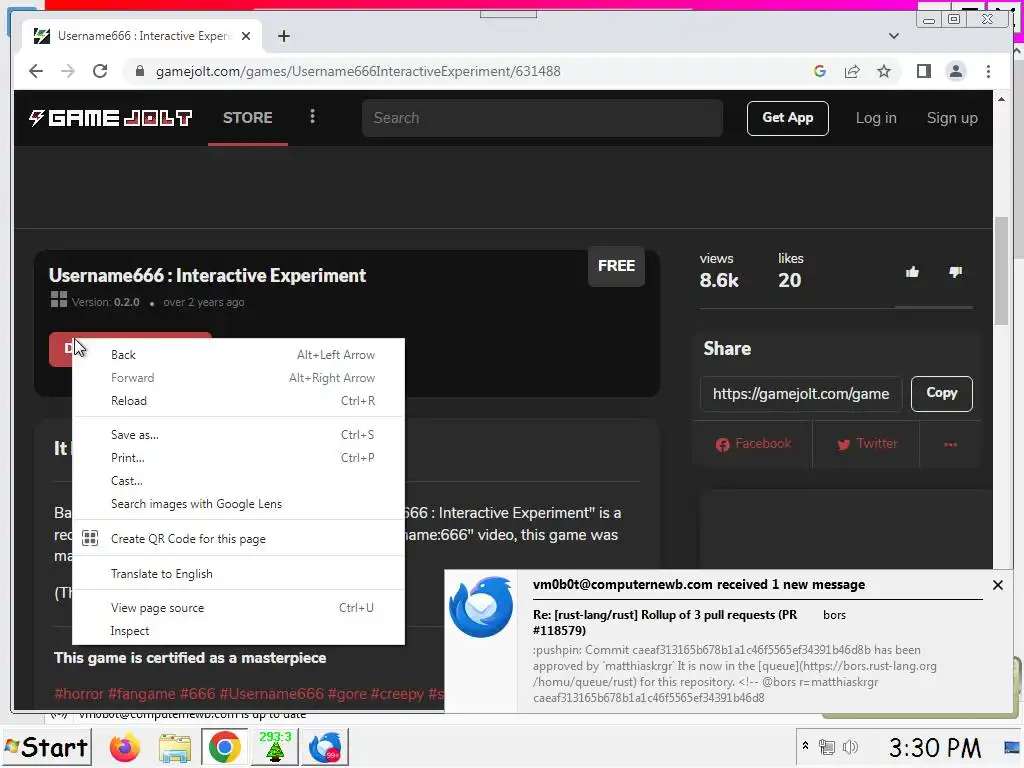The image size is (1024, 768).
Task: Choose Cast... in context menu
Action: (238, 481)
